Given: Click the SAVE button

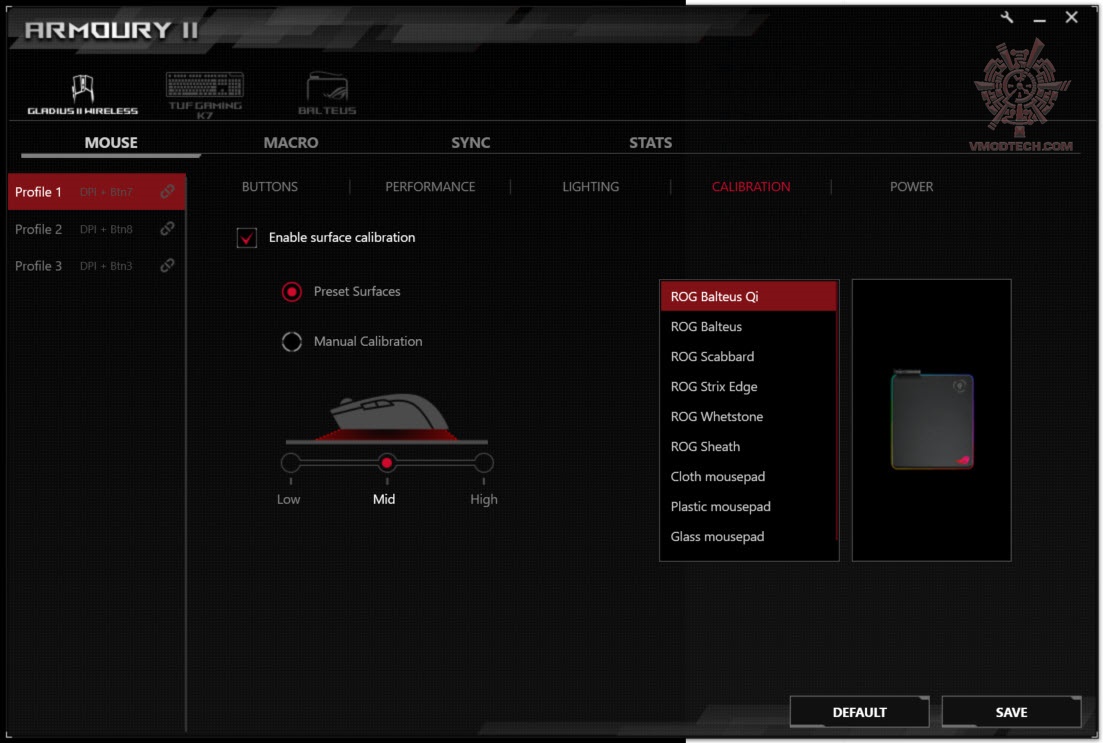Looking at the screenshot, I should (1012, 712).
